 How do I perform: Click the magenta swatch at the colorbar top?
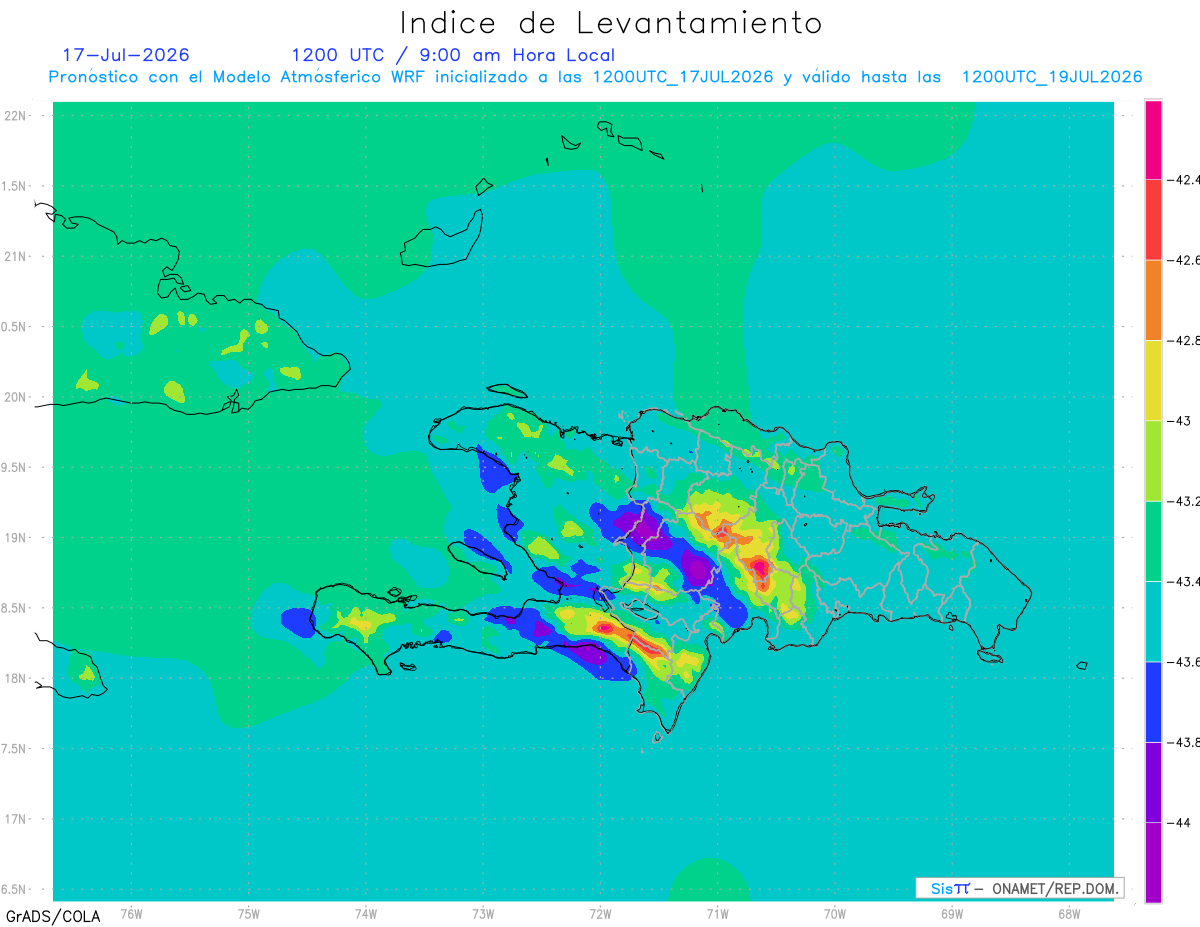point(1153,140)
